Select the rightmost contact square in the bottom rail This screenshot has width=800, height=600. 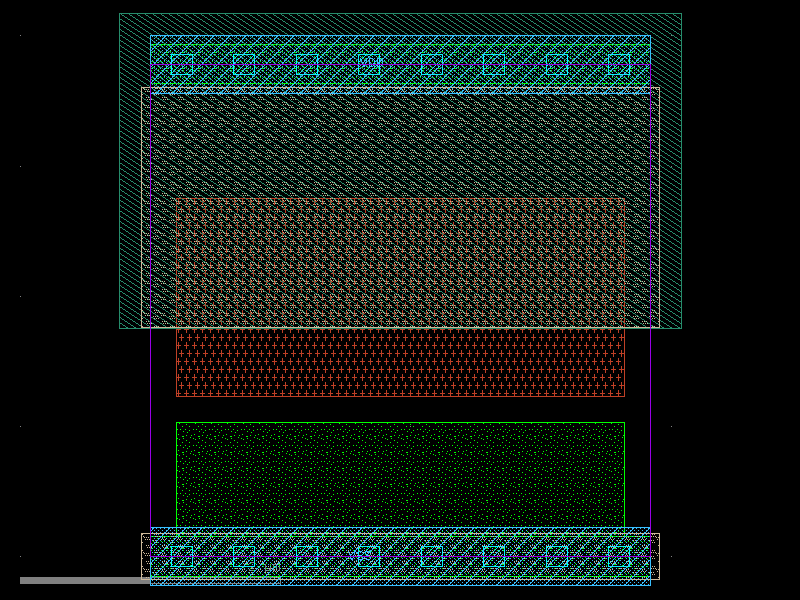(619, 556)
